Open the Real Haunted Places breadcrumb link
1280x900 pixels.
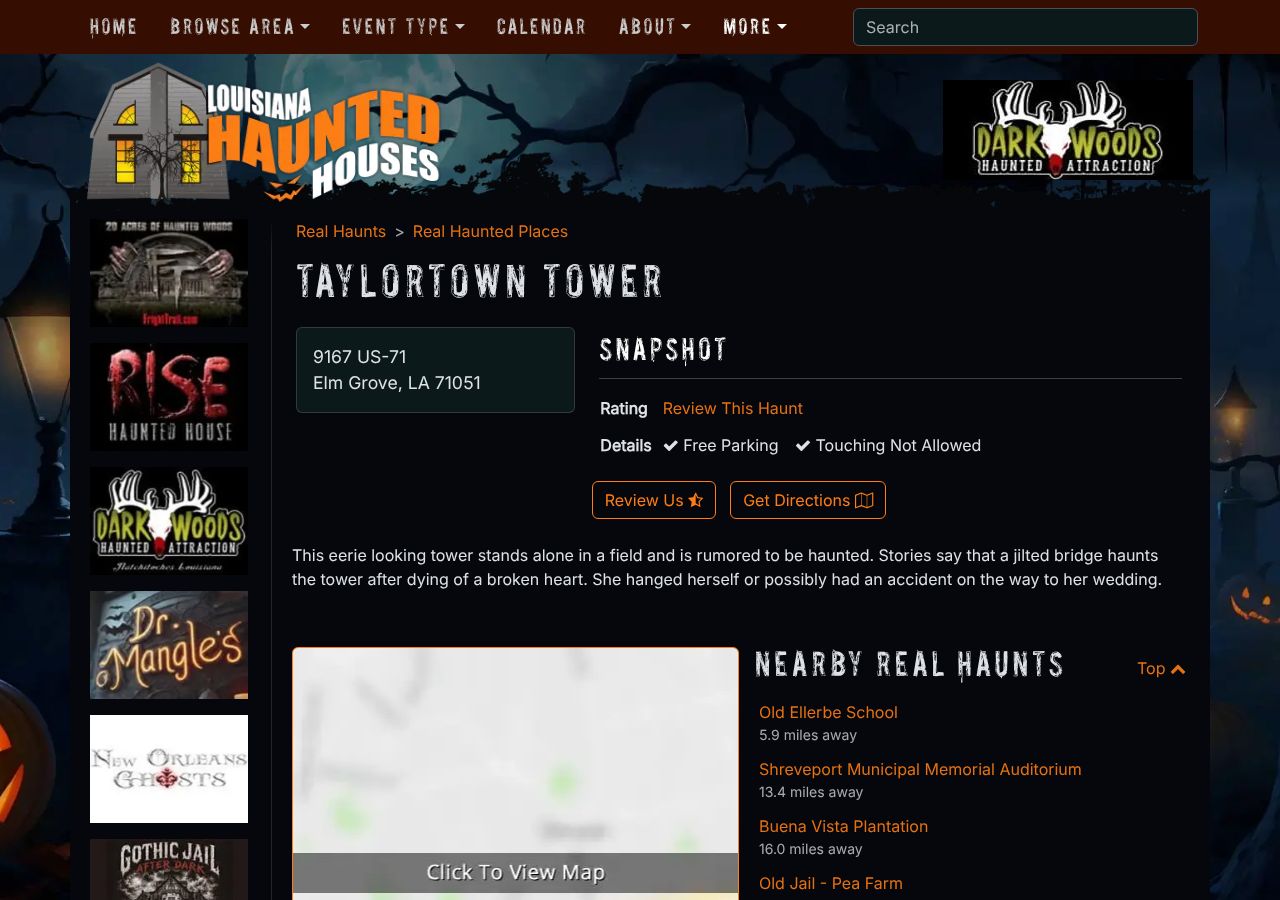(490, 231)
